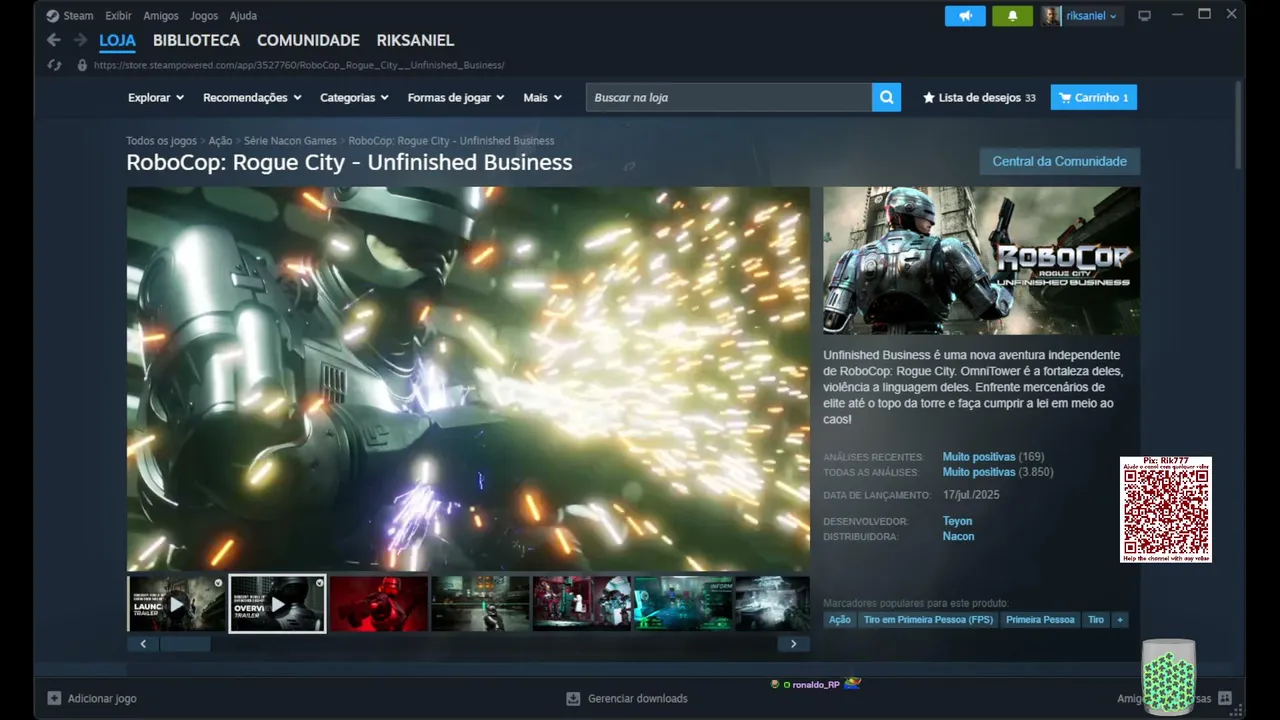Select the Tiro em Primeira Pessoa (FPS) tag
This screenshot has width=1280, height=720.
[x=929, y=620]
